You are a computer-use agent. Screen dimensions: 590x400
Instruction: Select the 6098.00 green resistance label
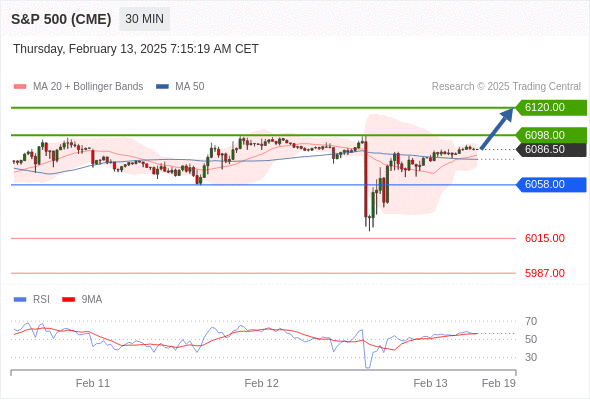pyautogui.click(x=551, y=135)
